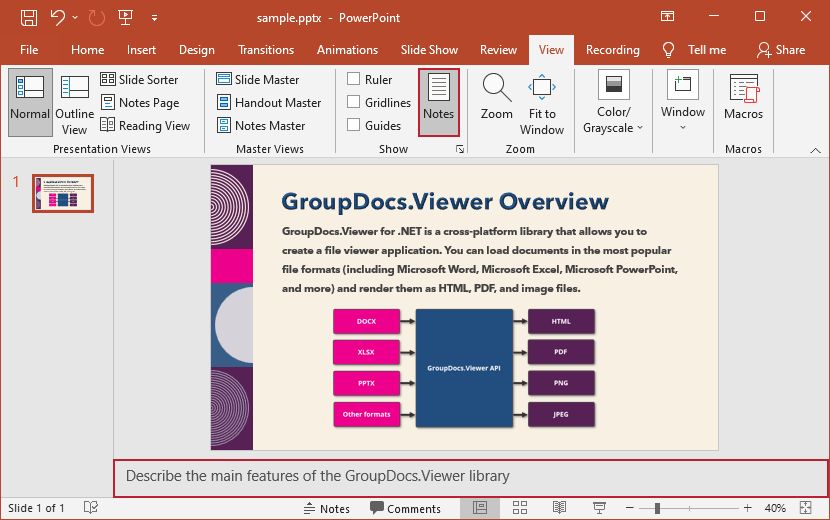Start slide show from beginning icon
The height and width of the screenshot is (520, 830).
click(x=125, y=17)
